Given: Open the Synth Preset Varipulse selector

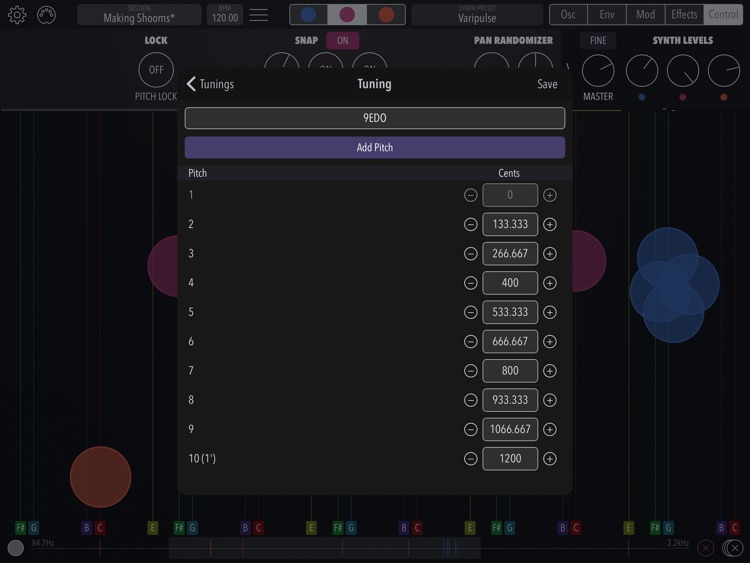Looking at the screenshot, I should (x=477, y=15).
